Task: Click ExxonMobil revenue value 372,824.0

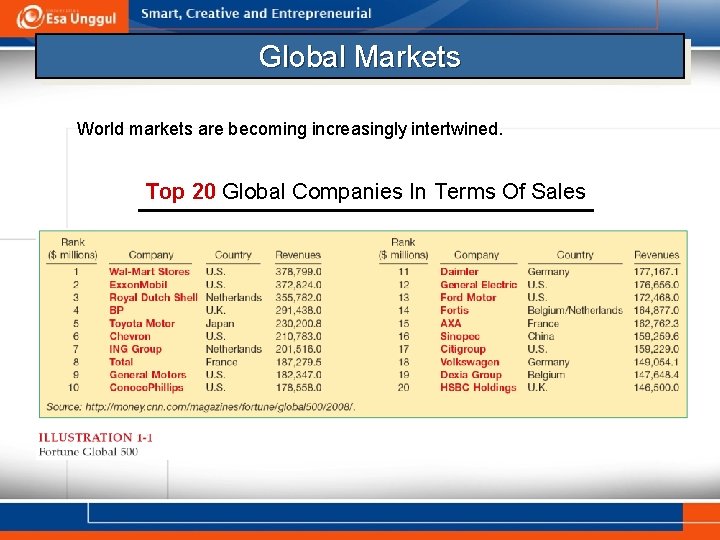Action: tap(298, 284)
